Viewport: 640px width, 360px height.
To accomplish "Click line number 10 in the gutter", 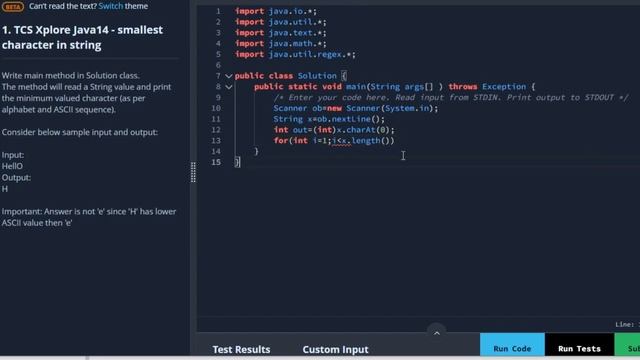I will [x=216, y=108].
